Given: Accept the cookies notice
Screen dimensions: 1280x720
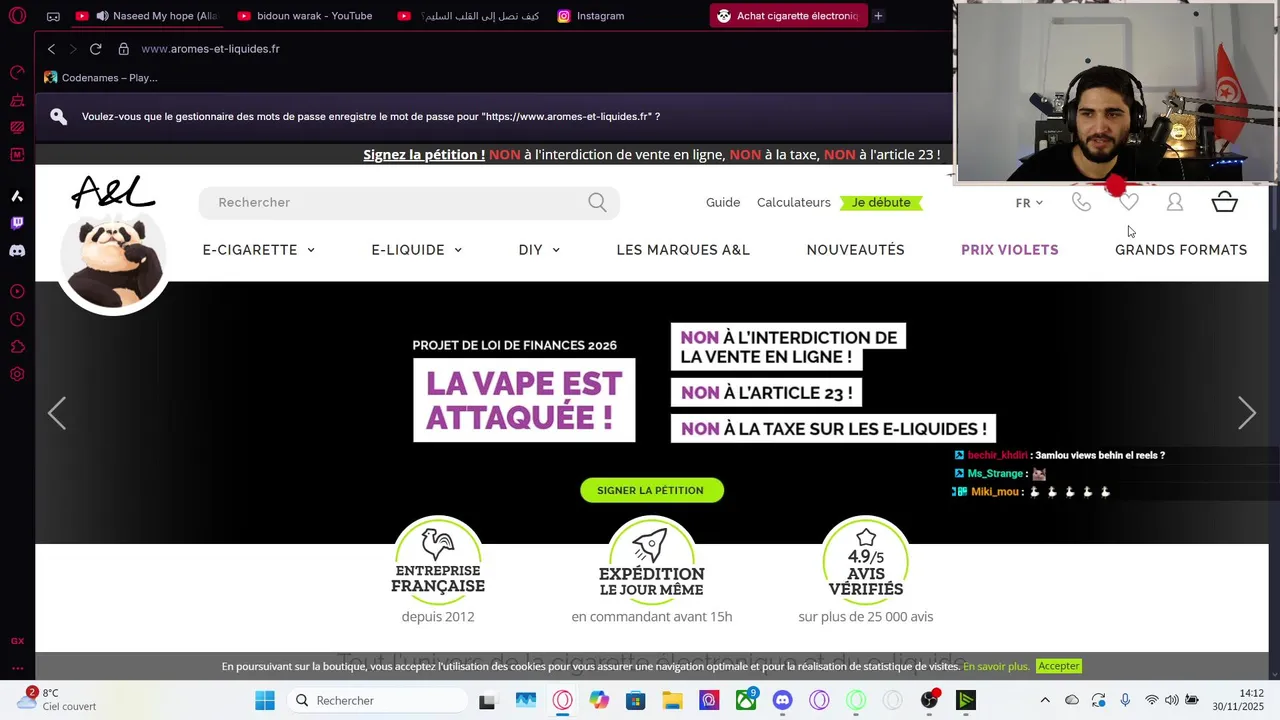Looking at the screenshot, I should click(1058, 666).
